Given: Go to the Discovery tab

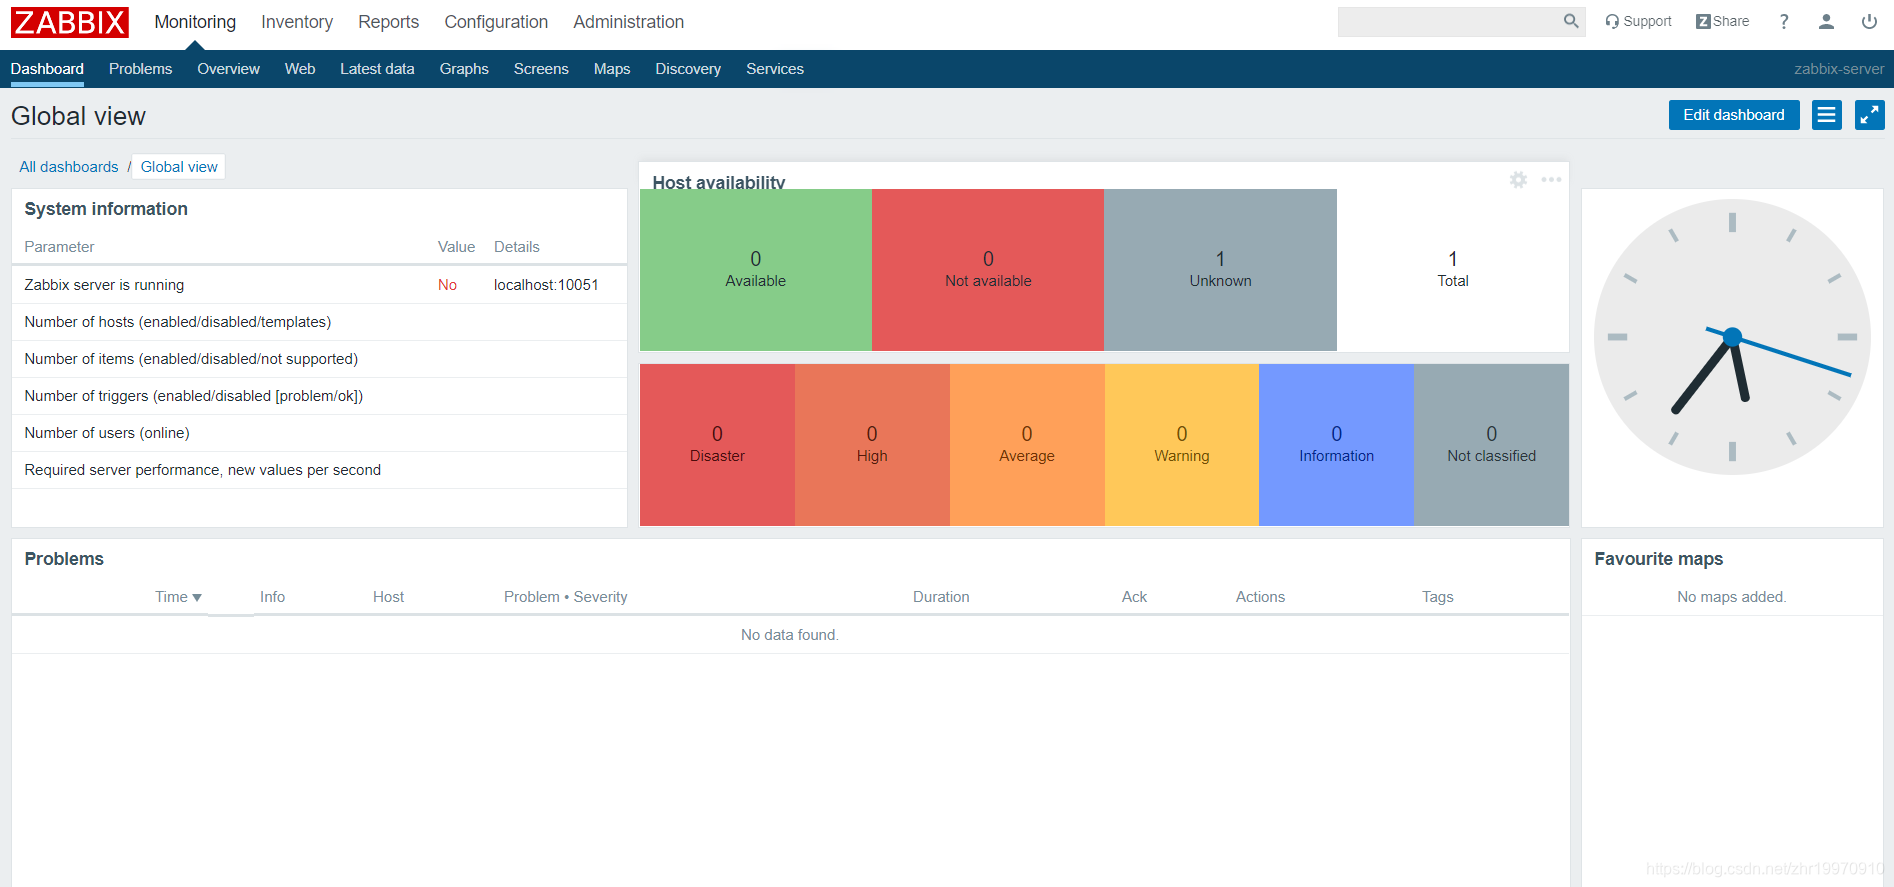Looking at the screenshot, I should (688, 69).
